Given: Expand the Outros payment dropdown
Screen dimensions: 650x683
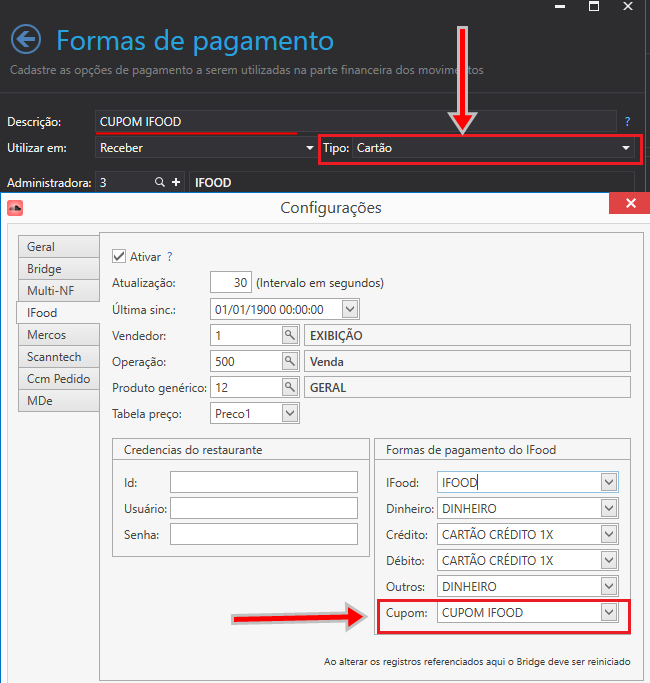Looking at the screenshot, I should tap(609, 586).
